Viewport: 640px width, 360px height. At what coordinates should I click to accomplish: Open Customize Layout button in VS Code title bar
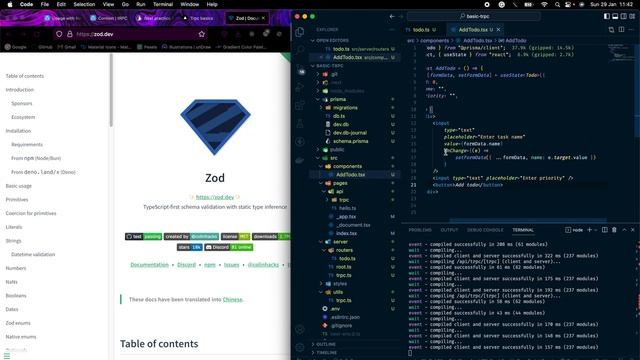632,16
